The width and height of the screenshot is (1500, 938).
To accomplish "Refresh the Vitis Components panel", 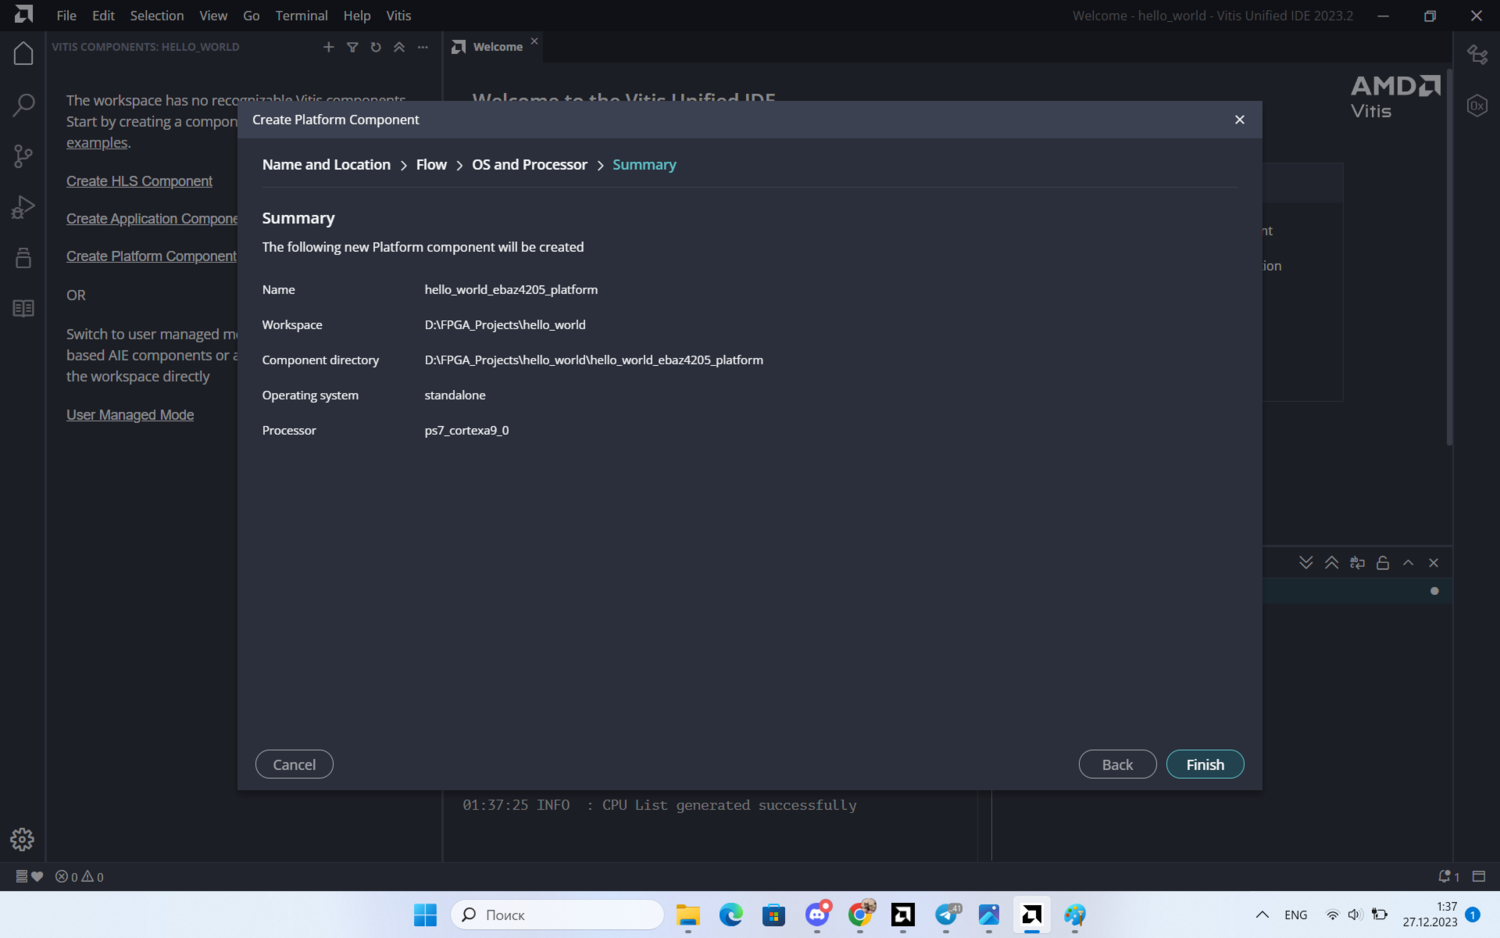I will click(x=376, y=47).
